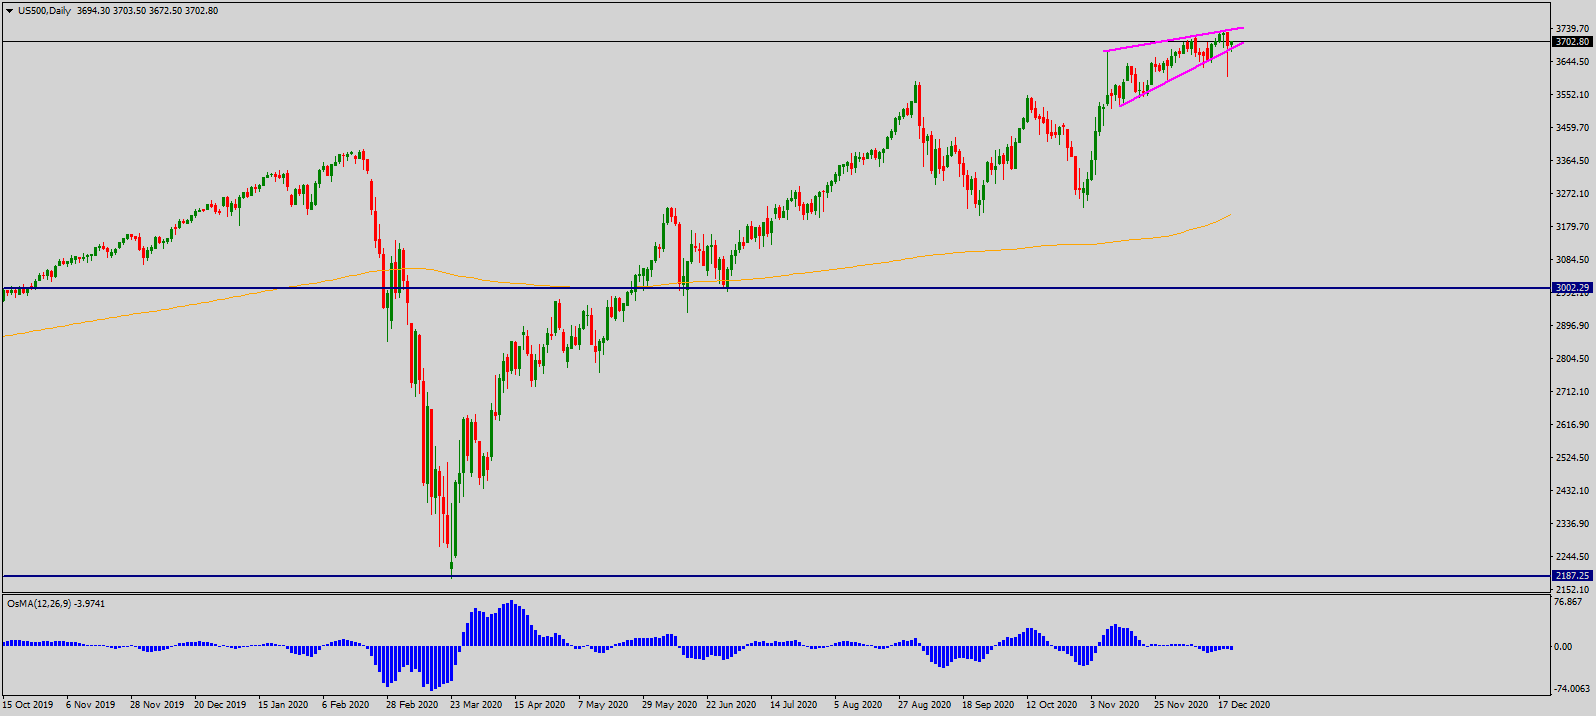Click the 2244.50 price scale value
This screenshot has height=716, width=1596.
coord(1572,557)
